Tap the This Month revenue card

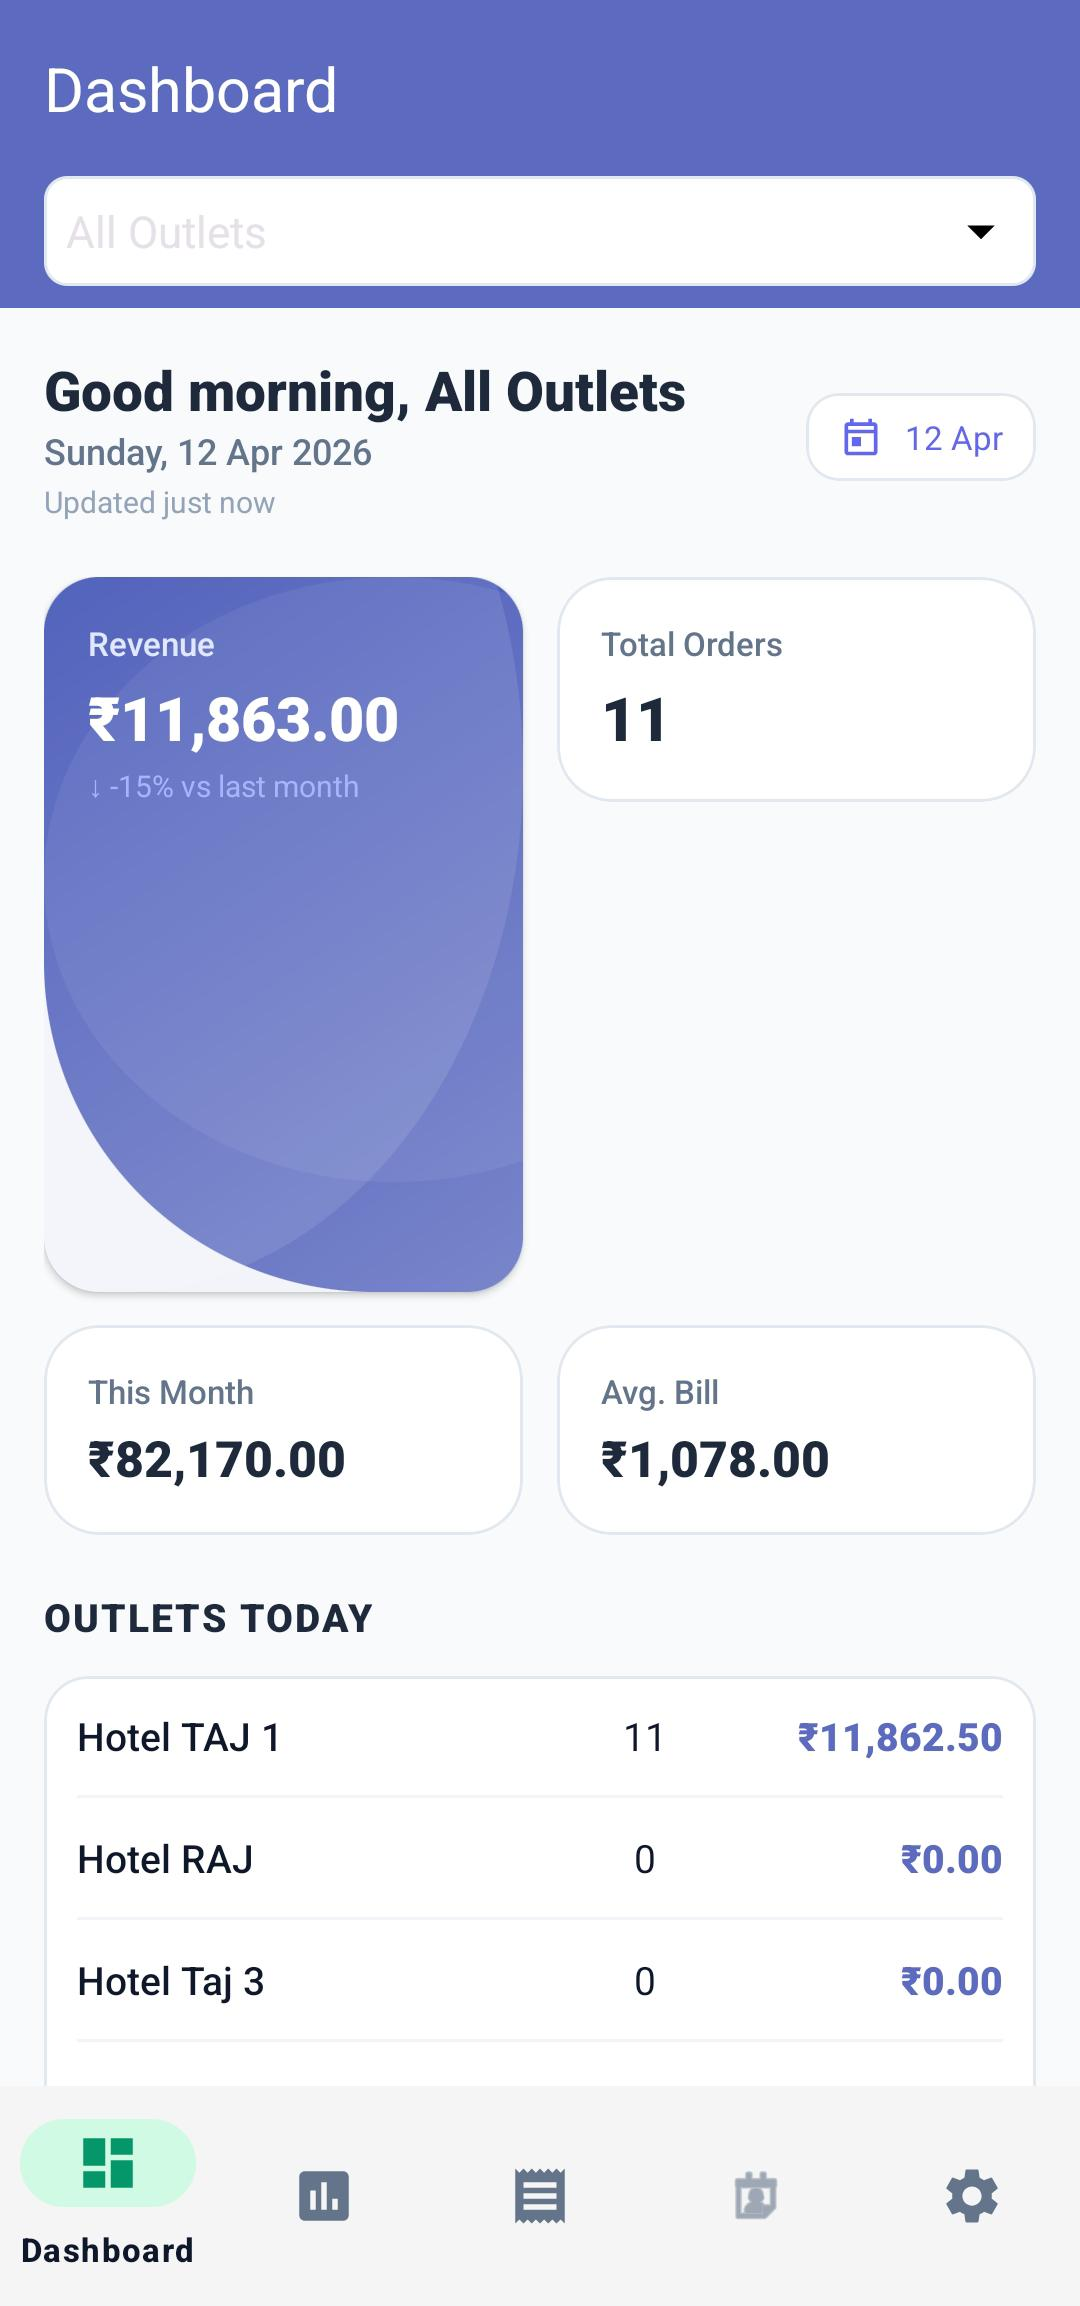point(284,1429)
